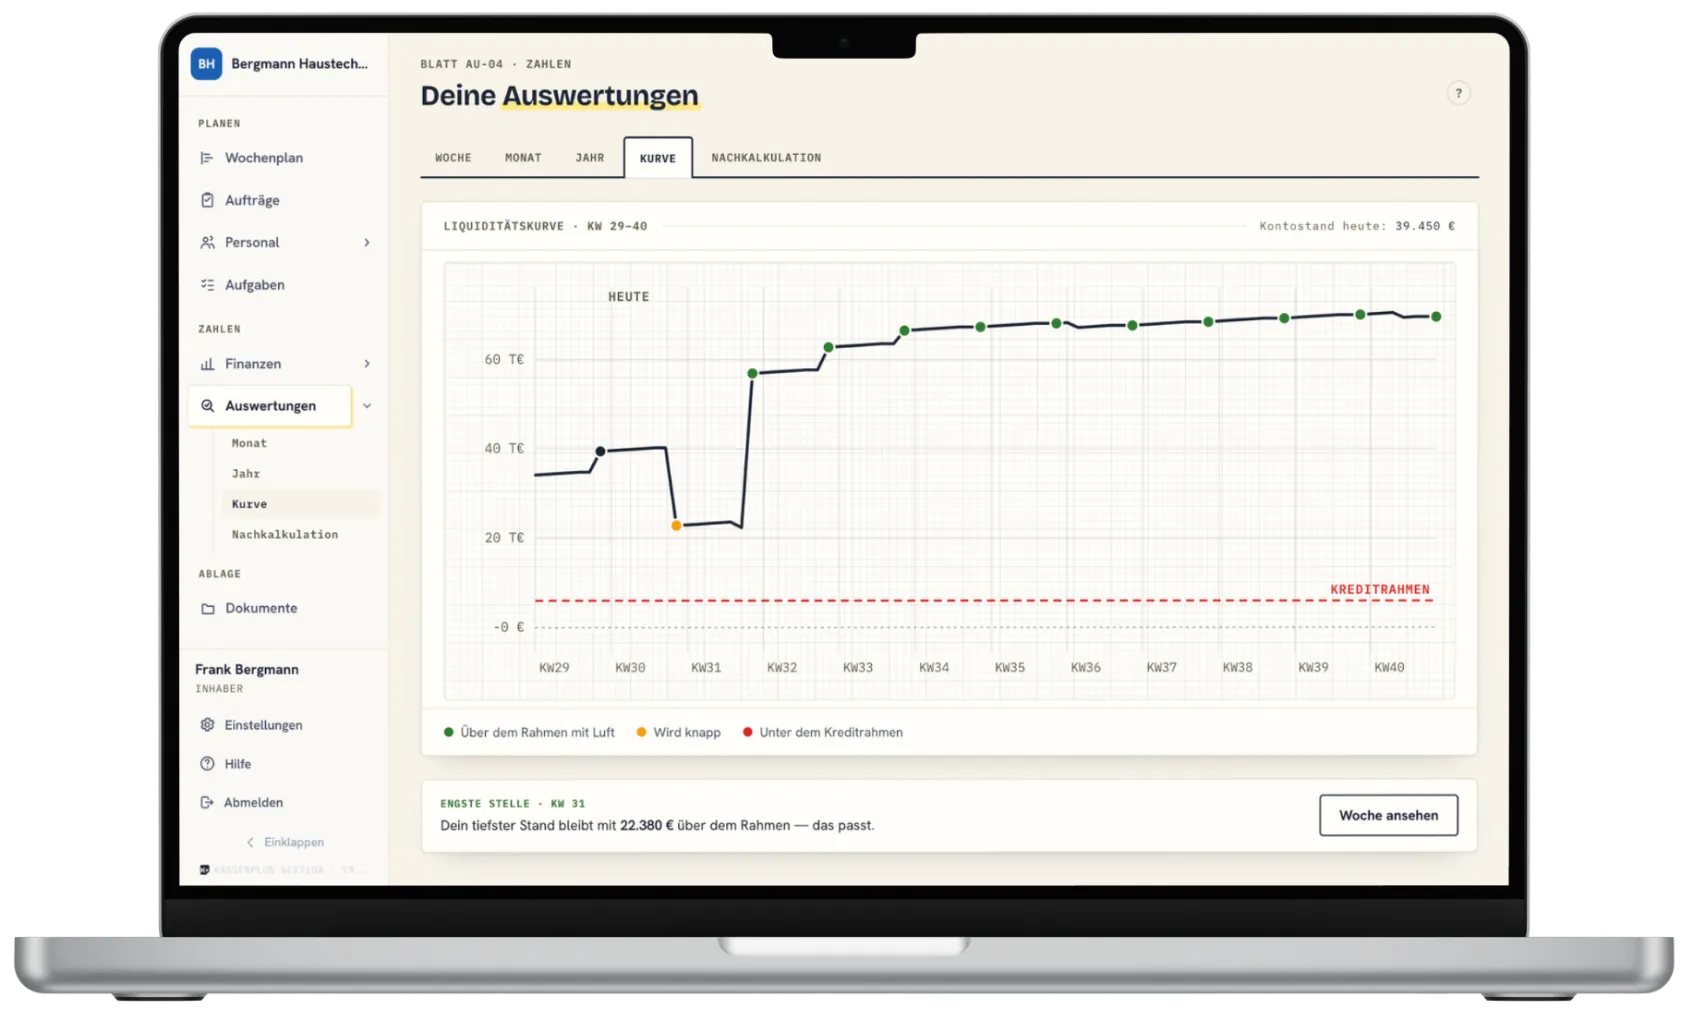The height and width of the screenshot is (1013, 1688).
Task: Click the Finanzen bar chart icon
Action: (x=207, y=364)
